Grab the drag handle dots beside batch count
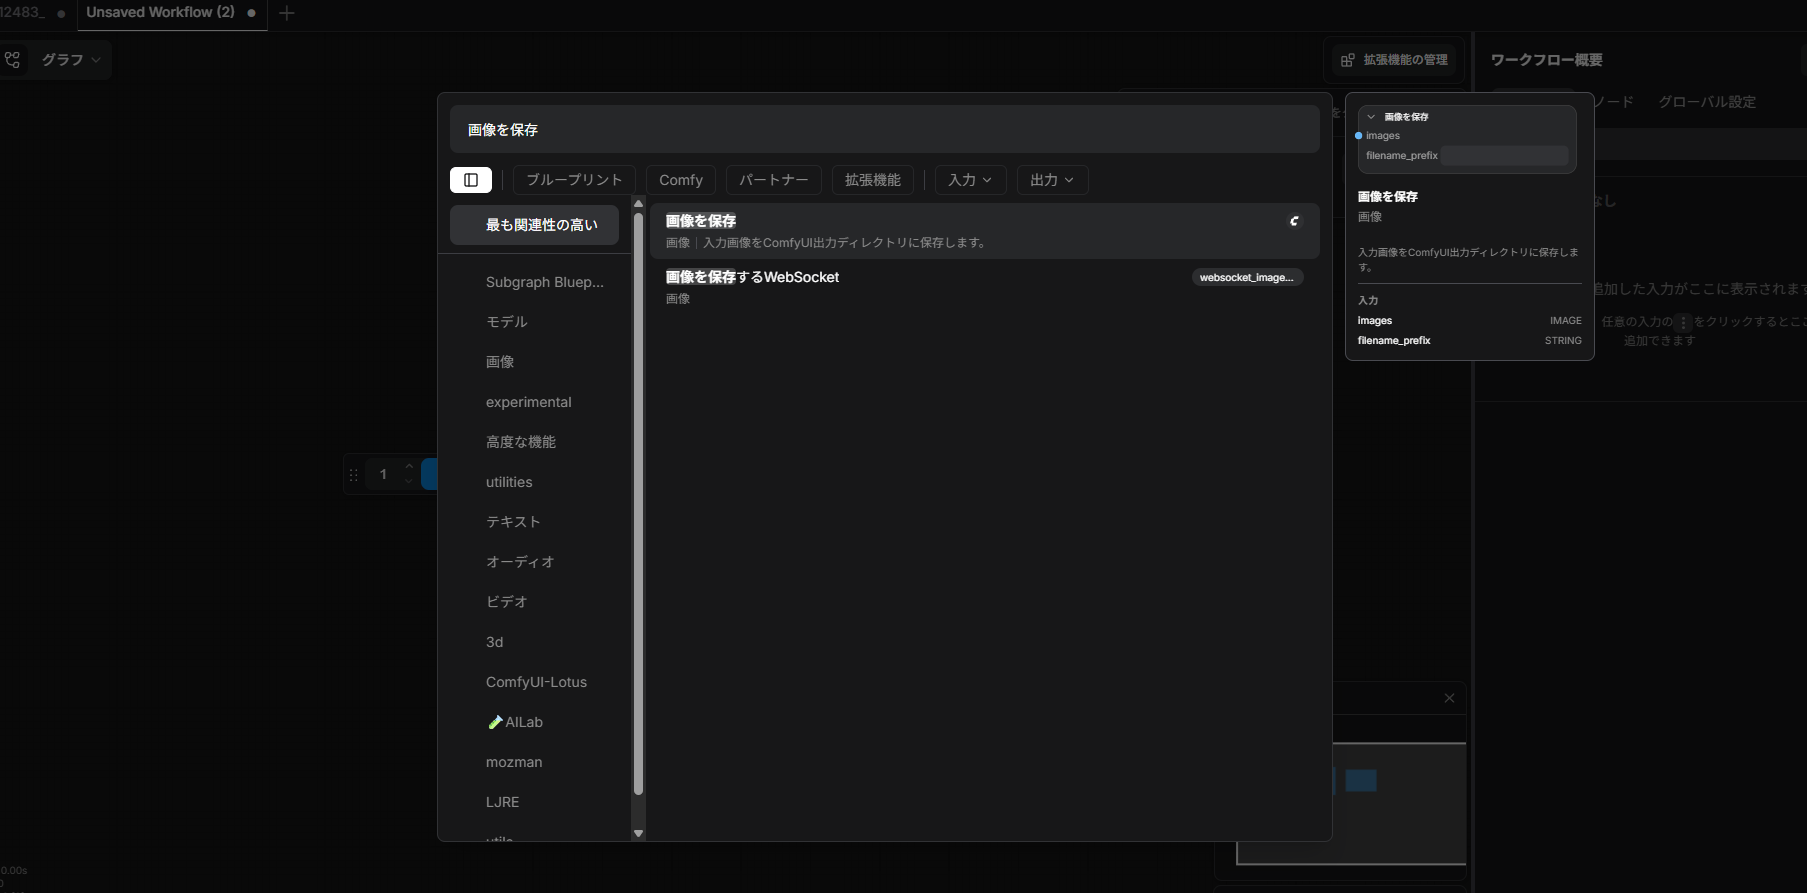Screen dimensions: 1807x893 tap(353, 475)
